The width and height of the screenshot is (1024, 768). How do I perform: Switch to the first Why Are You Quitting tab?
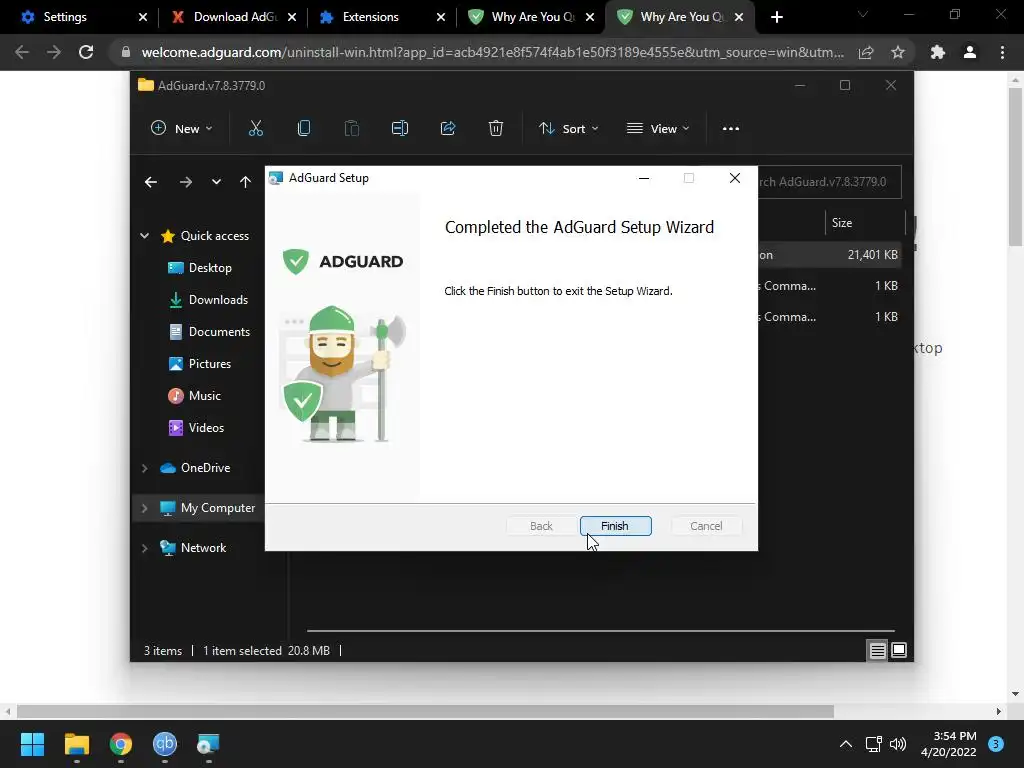click(532, 17)
